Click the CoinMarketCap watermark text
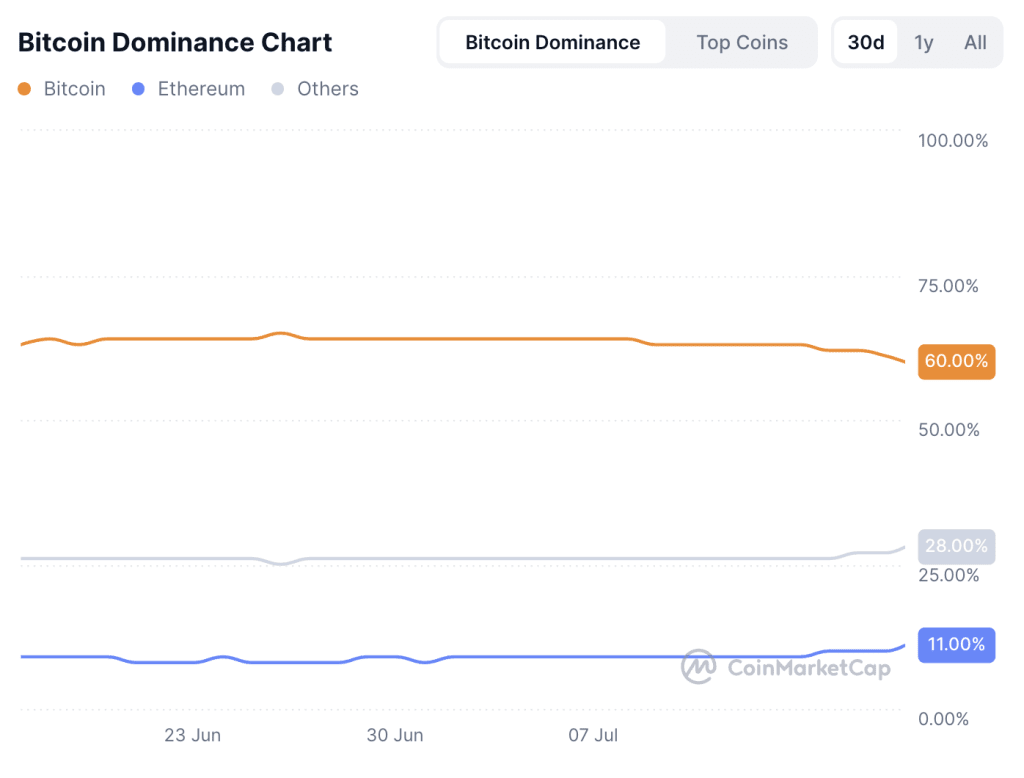The height and width of the screenshot is (778, 1024). pos(809,668)
